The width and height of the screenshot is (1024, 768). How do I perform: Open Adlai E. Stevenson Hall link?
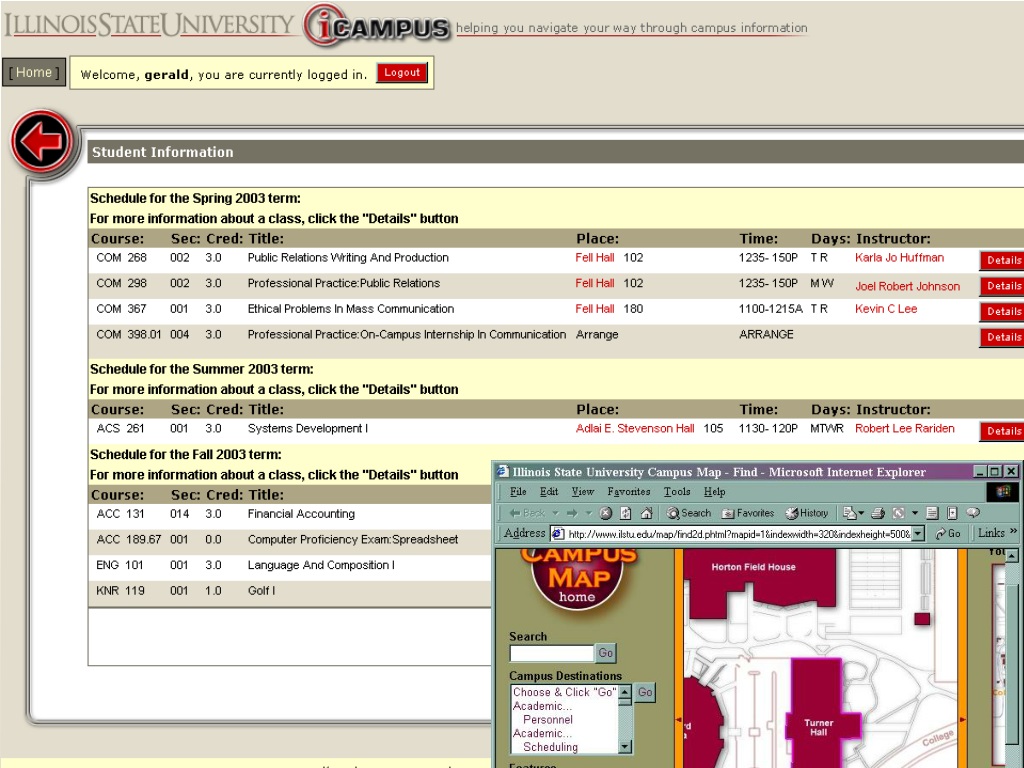635,428
